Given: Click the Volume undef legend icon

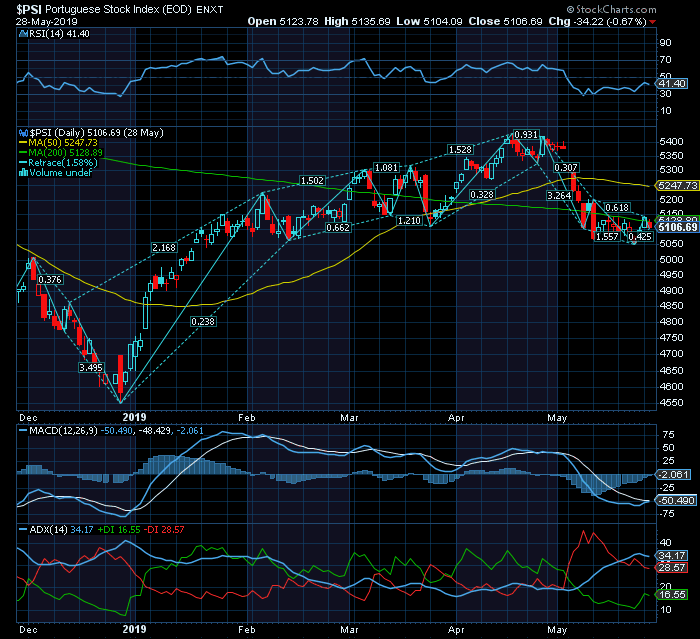Looking at the screenshot, I should pyautogui.click(x=23, y=173).
